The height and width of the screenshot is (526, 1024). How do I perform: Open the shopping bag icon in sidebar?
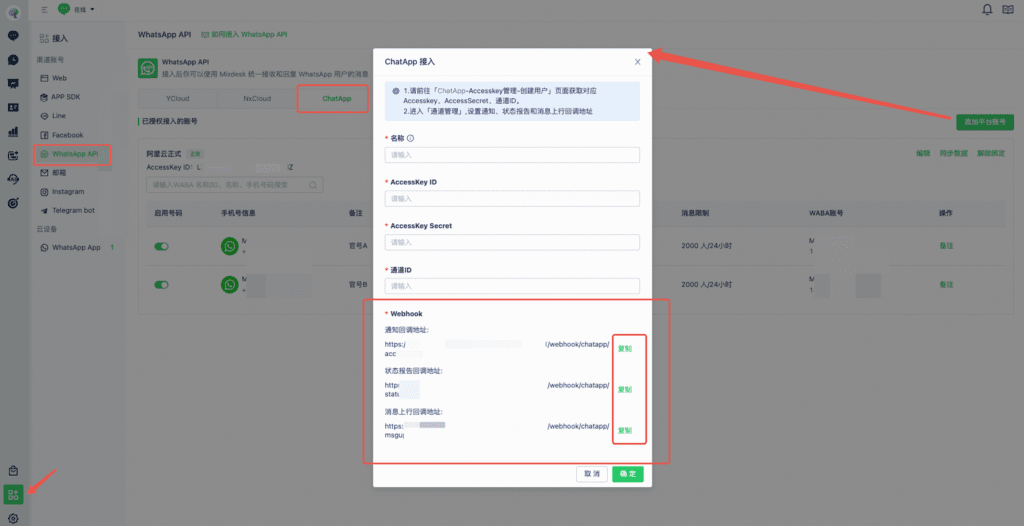[x=13, y=470]
